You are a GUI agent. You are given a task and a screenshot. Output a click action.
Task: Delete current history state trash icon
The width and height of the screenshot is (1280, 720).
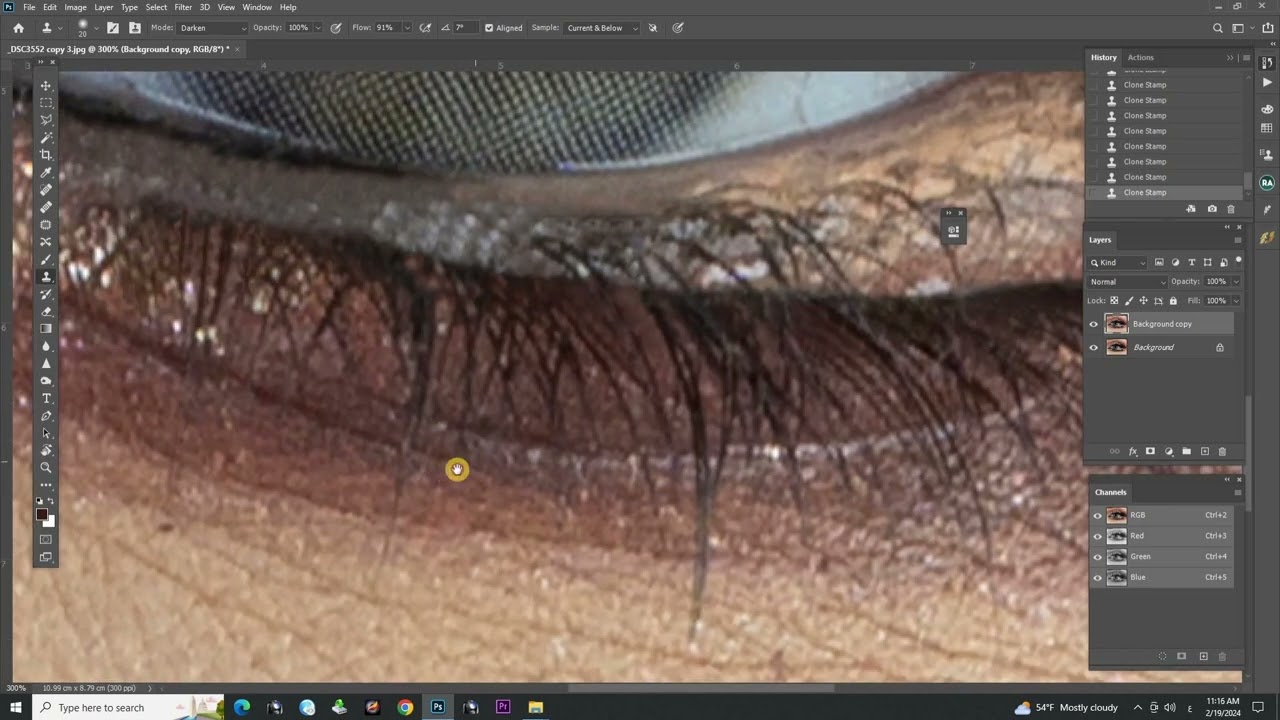click(x=1231, y=209)
